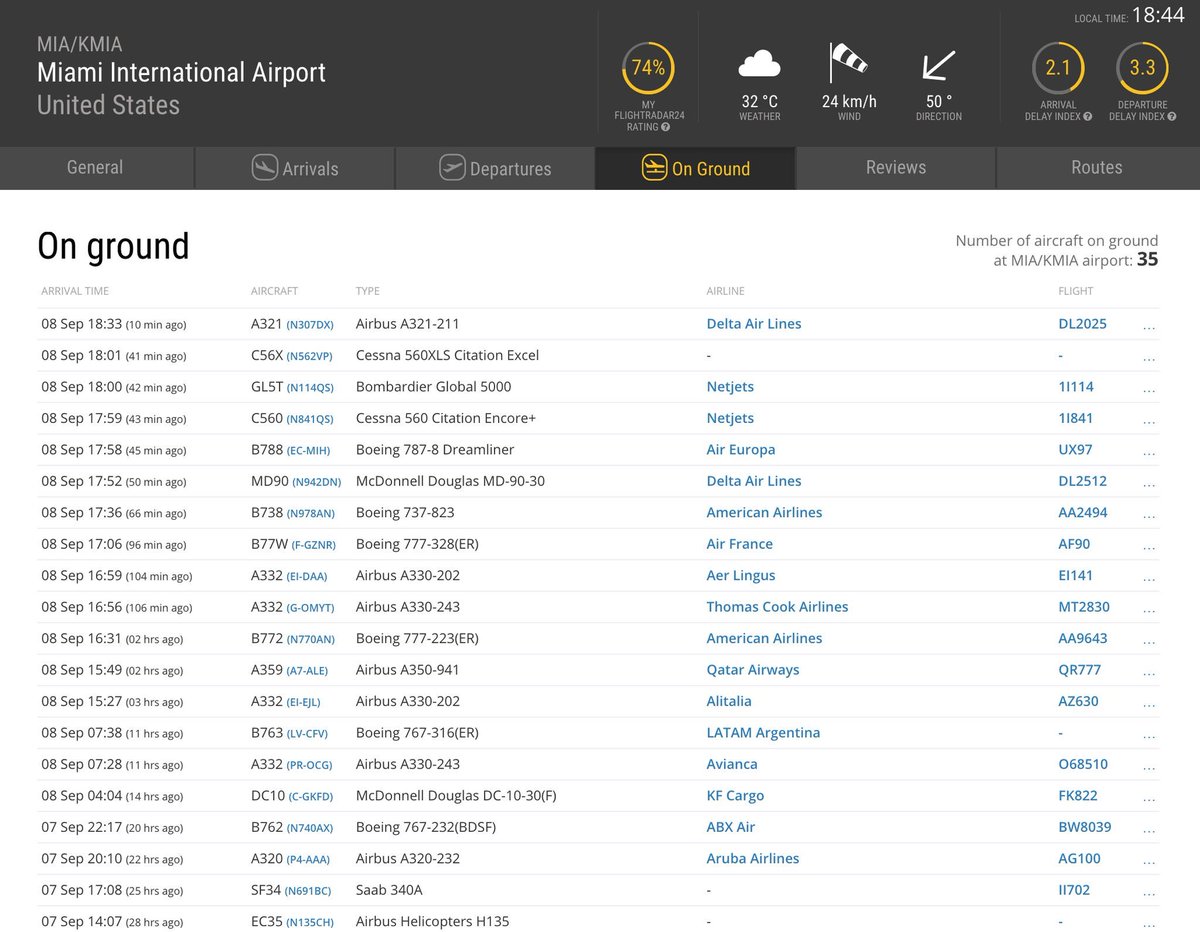Open more options for flight UX97
Viewport: 1200px width, 932px height.
pos(1149,451)
